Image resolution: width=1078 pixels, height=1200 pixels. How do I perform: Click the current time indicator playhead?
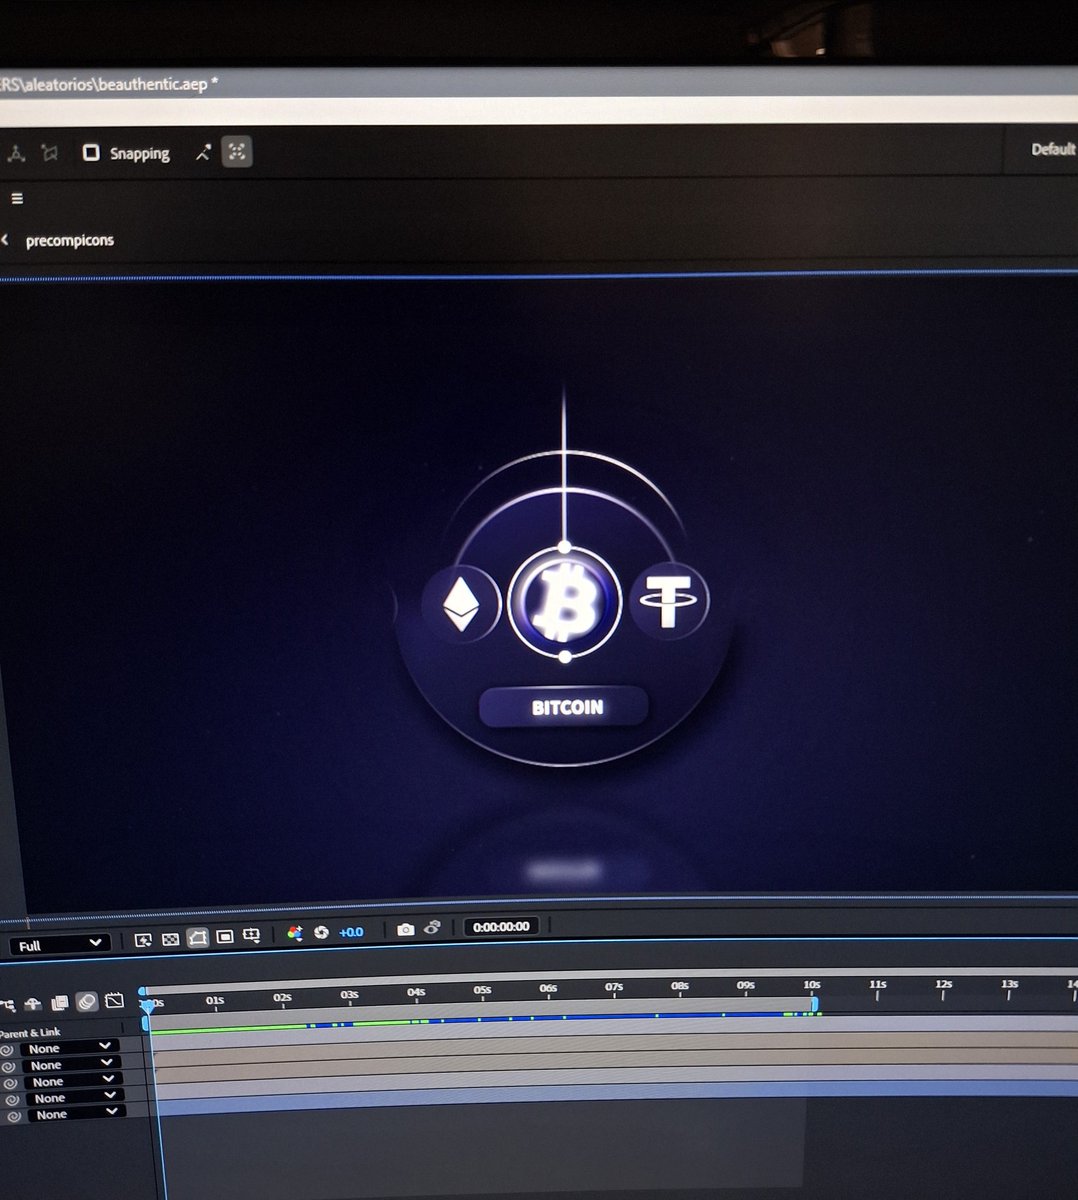148,1005
